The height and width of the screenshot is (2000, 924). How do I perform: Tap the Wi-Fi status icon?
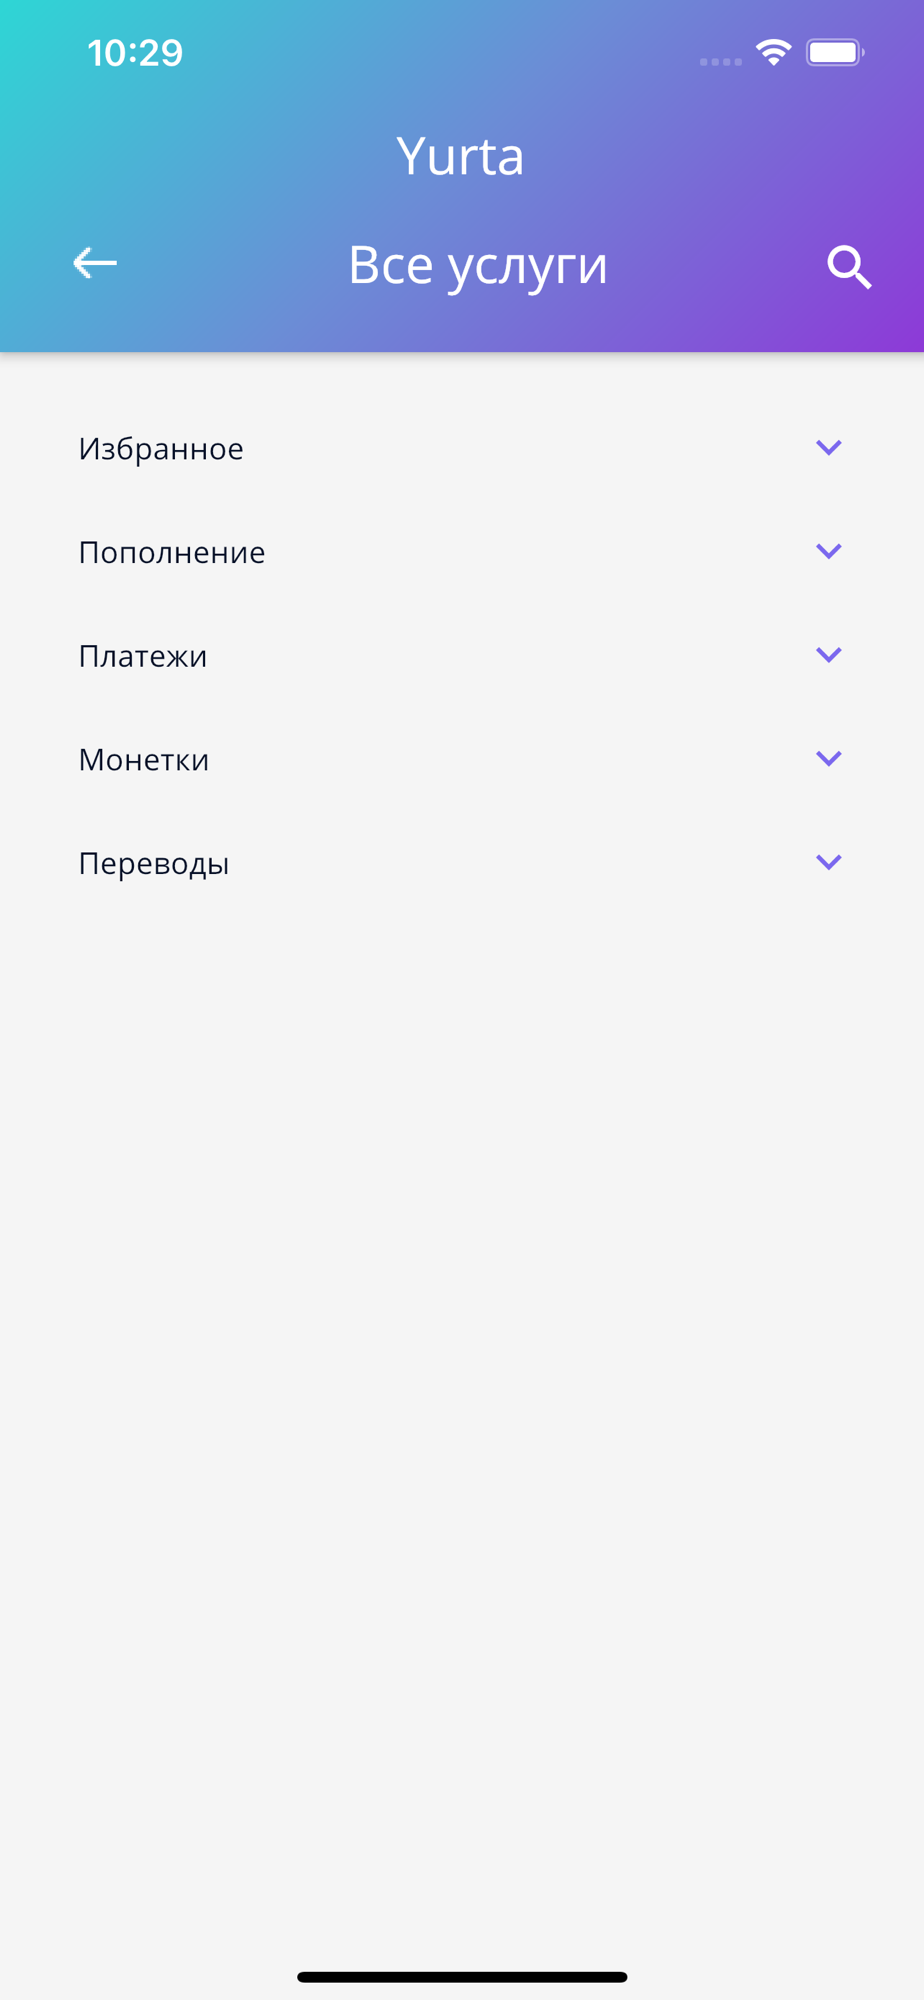[x=773, y=52]
